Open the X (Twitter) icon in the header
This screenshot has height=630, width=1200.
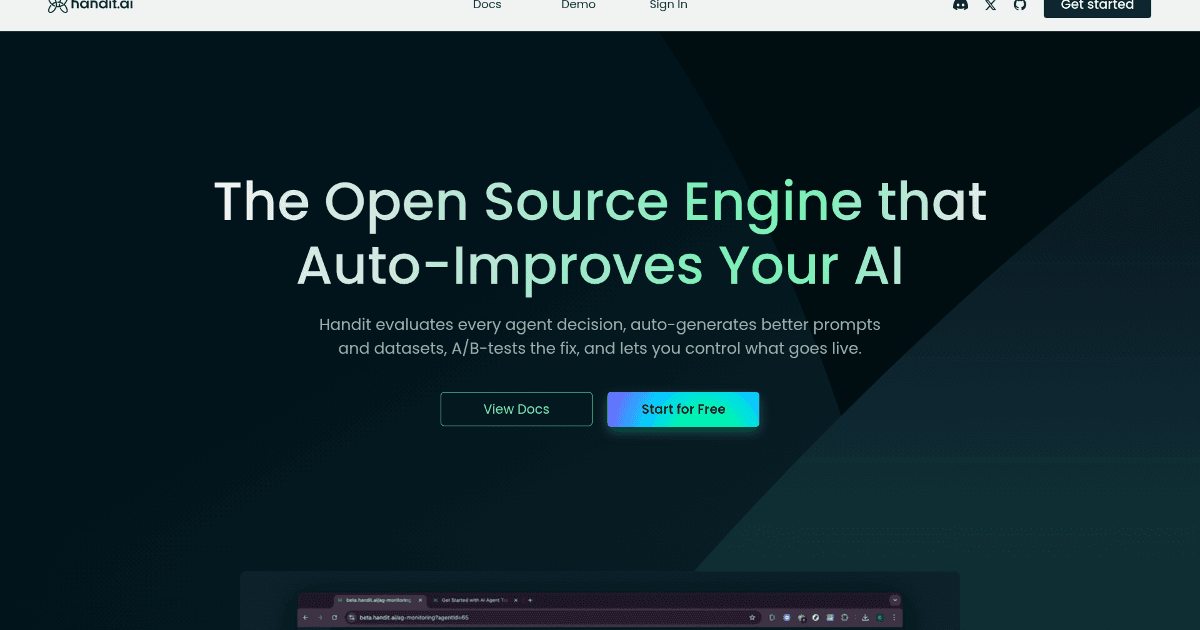990,5
